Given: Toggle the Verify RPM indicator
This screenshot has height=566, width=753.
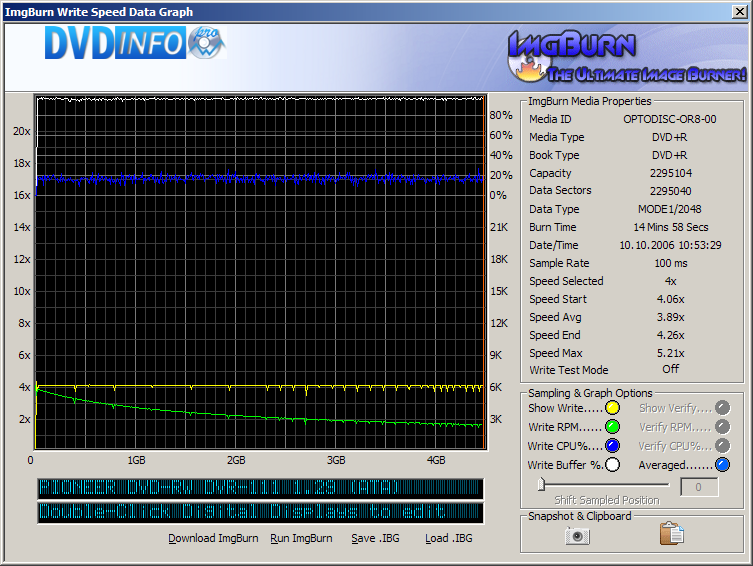Looking at the screenshot, I should (722, 427).
